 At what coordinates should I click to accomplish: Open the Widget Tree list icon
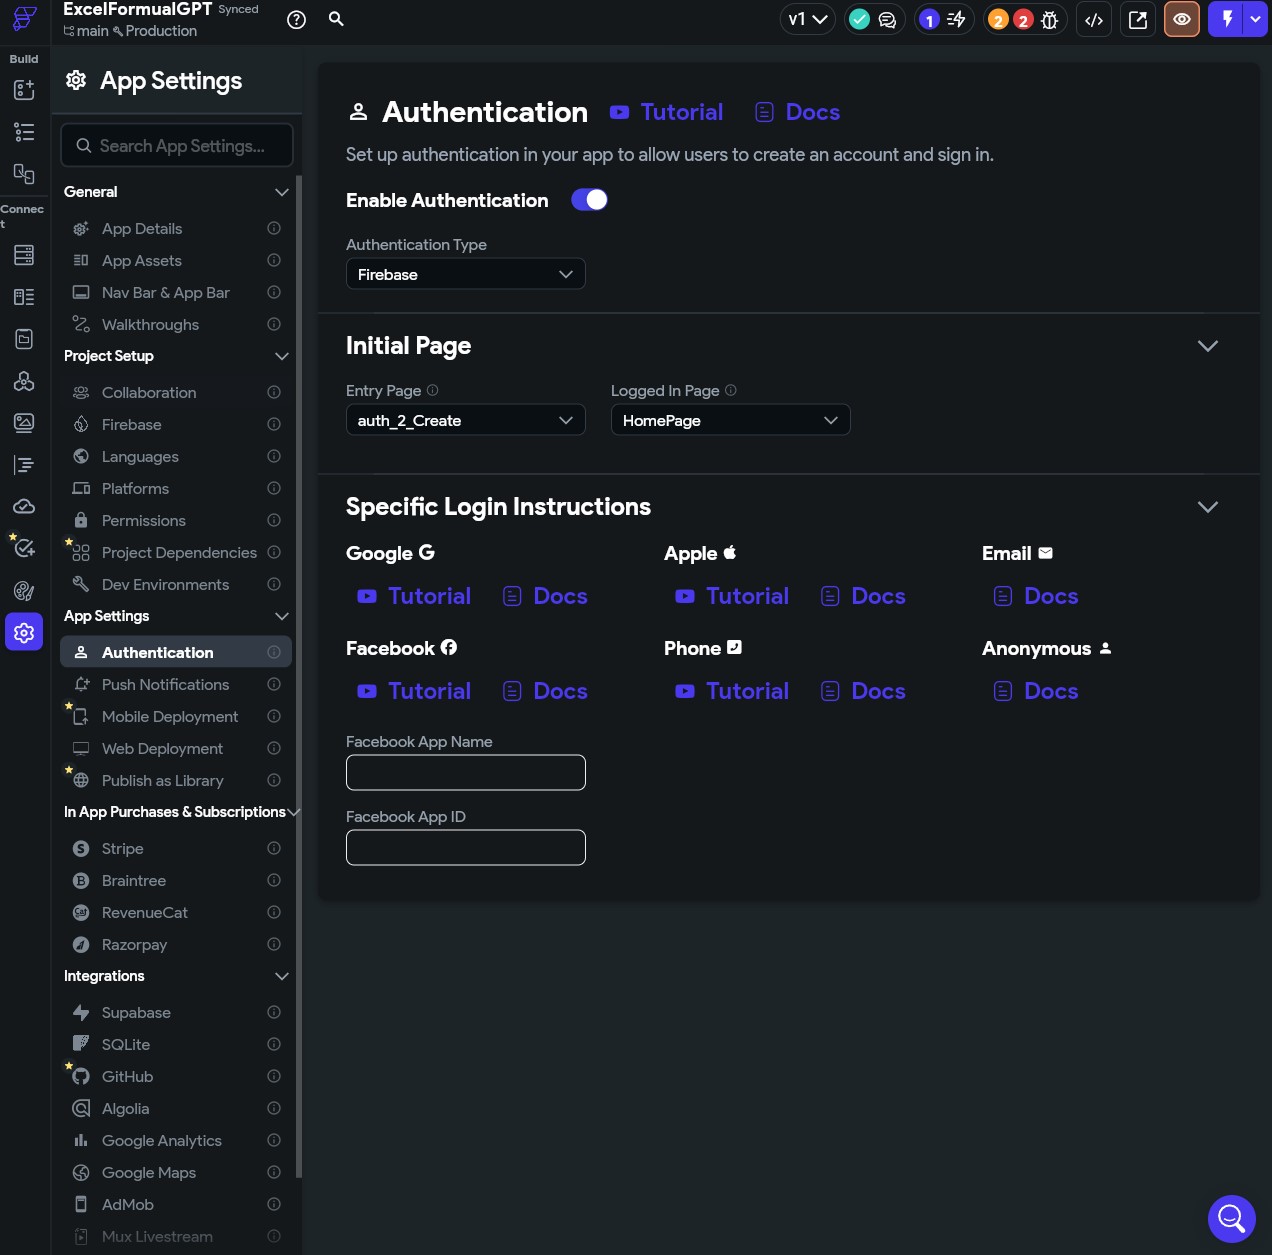tap(24, 132)
